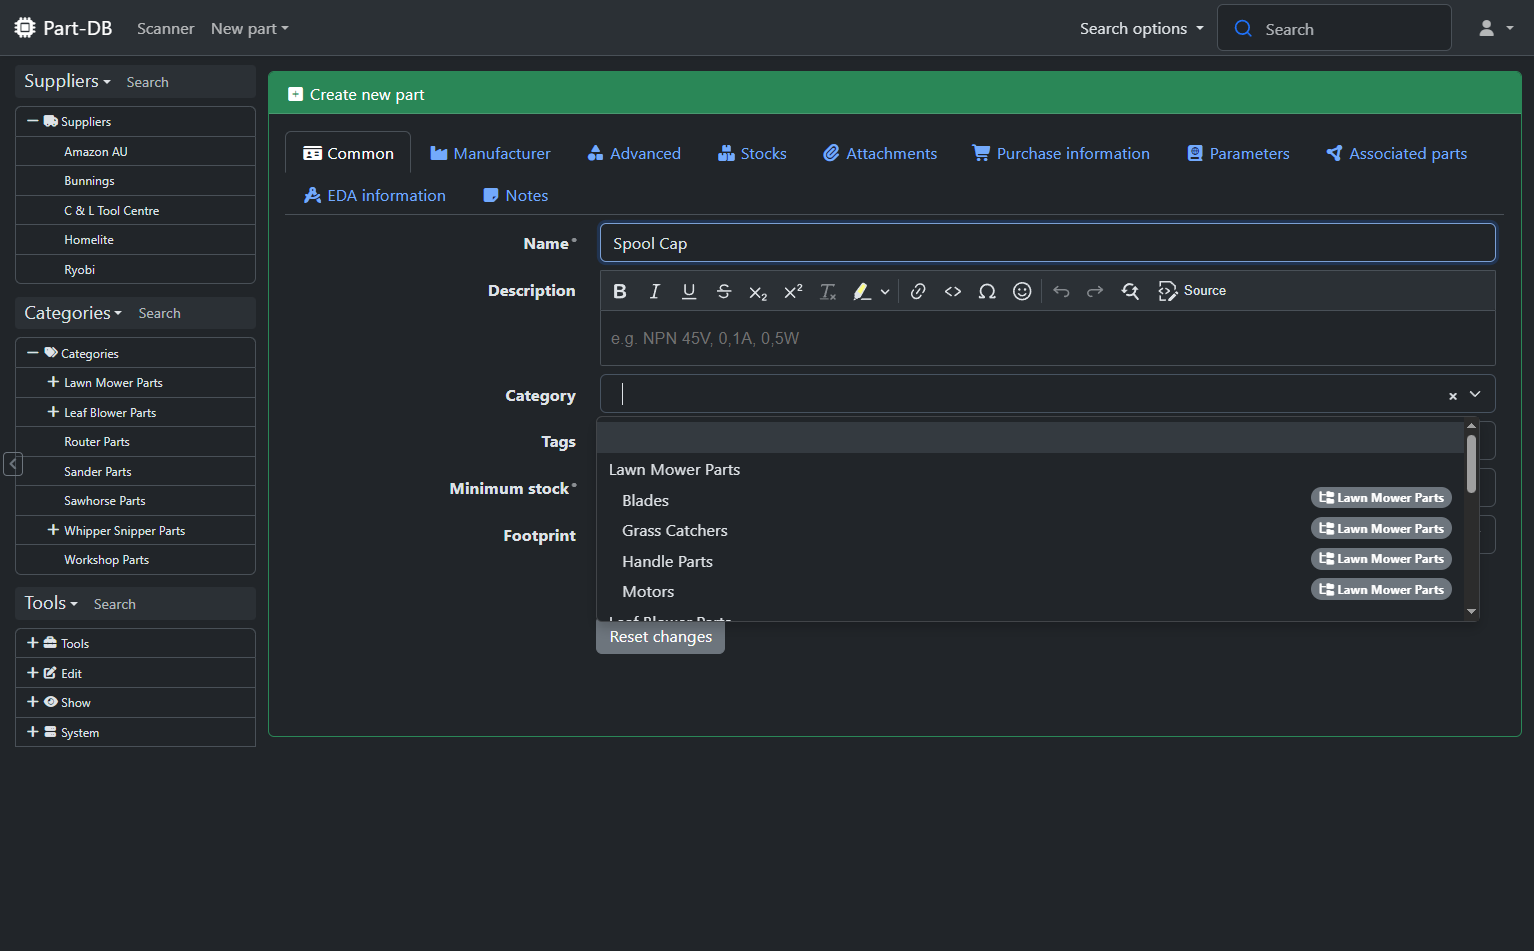Switch description editor to Source mode
Screen dimensions: 1534x951
pos(1192,291)
